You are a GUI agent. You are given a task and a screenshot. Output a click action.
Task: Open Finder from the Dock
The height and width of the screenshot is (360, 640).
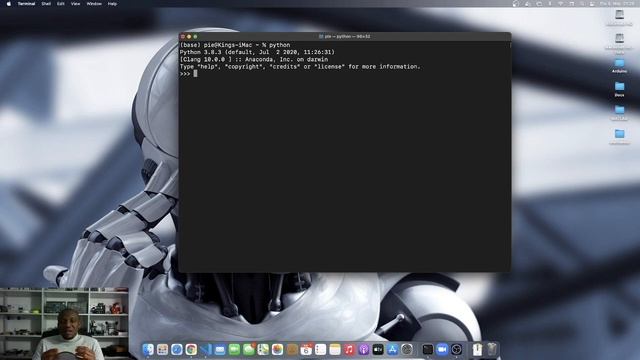click(x=148, y=349)
